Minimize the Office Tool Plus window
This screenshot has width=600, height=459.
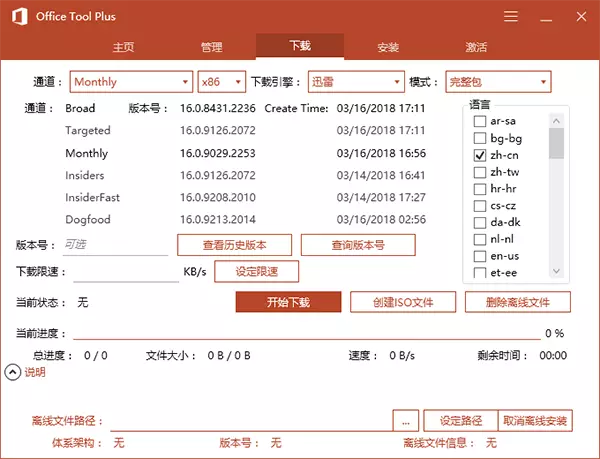pyautogui.click(x=546, y=17)
